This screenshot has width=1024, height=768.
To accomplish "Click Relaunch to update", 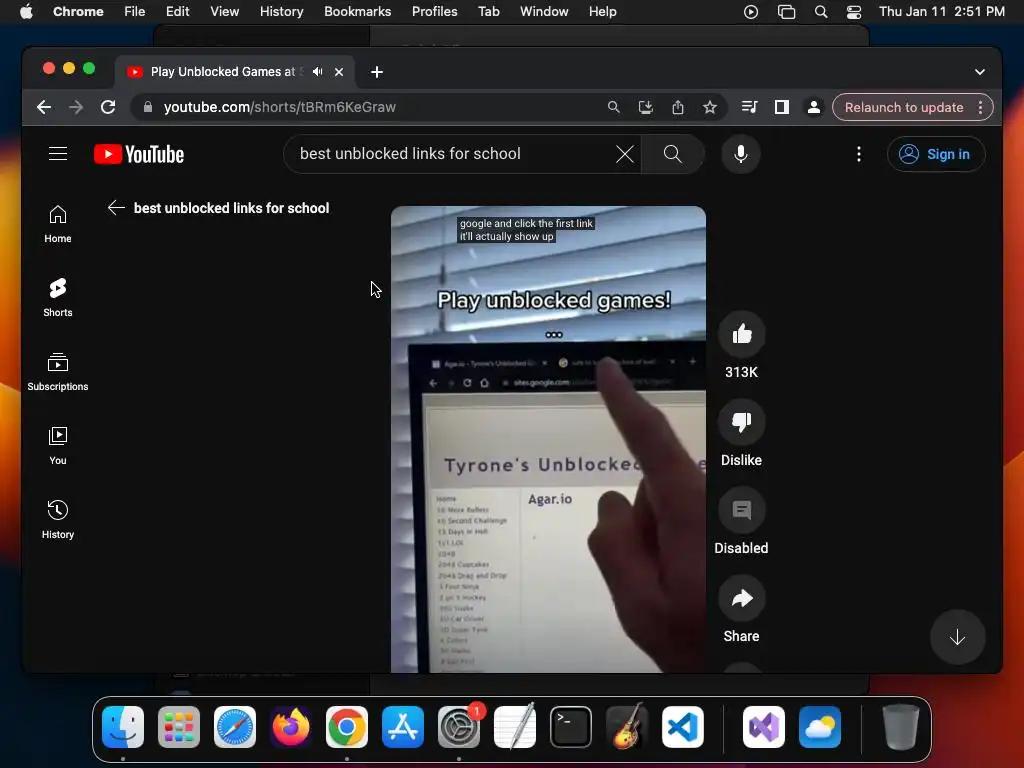I will click(x=904, y=107).
